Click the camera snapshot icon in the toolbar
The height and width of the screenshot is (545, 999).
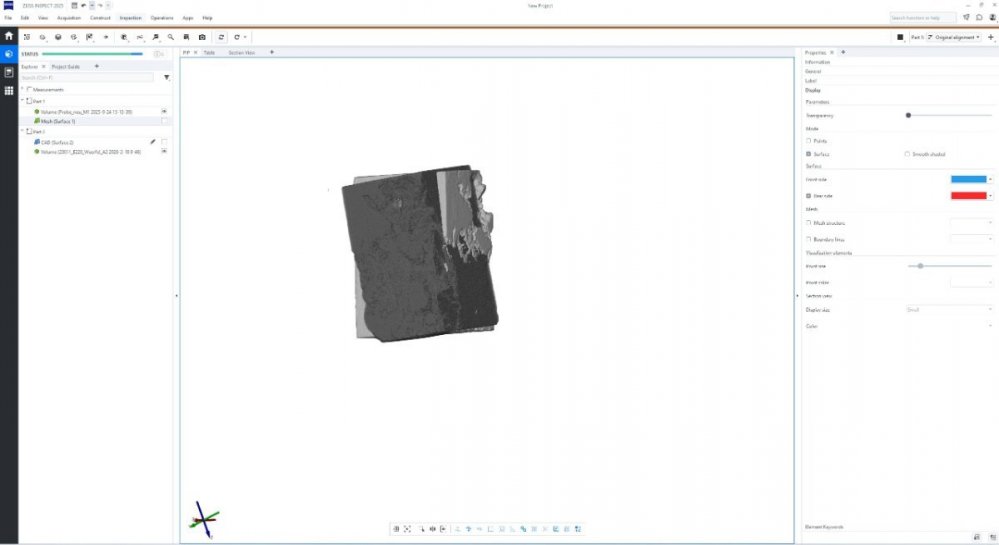[x=202, y=37]
